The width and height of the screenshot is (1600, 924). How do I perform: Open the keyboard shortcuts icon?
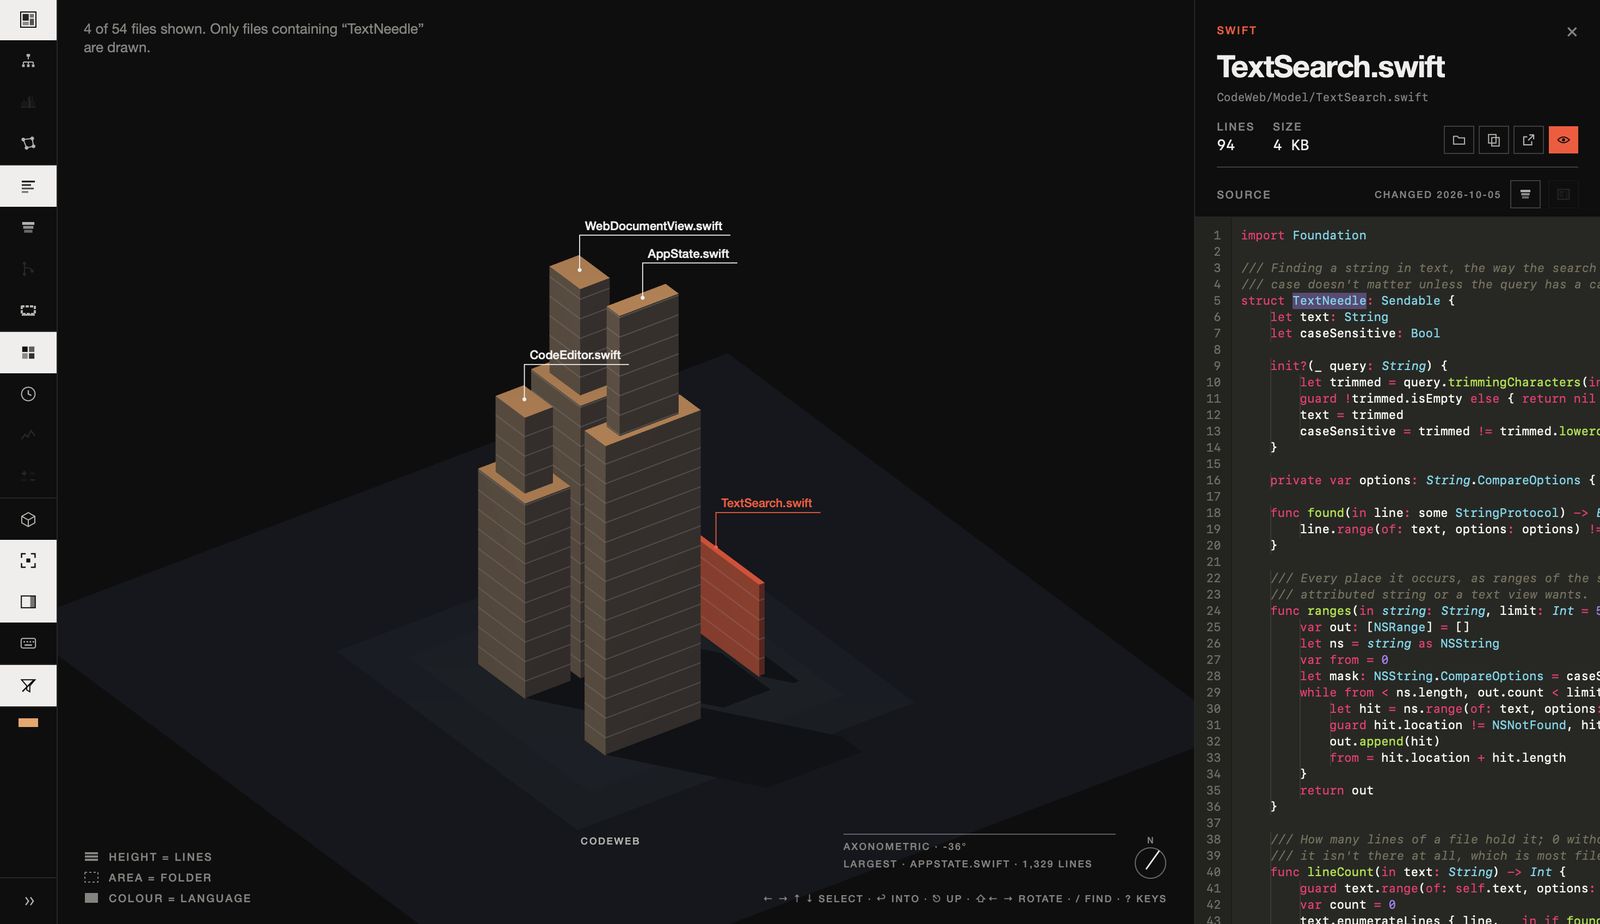(28, 643)
